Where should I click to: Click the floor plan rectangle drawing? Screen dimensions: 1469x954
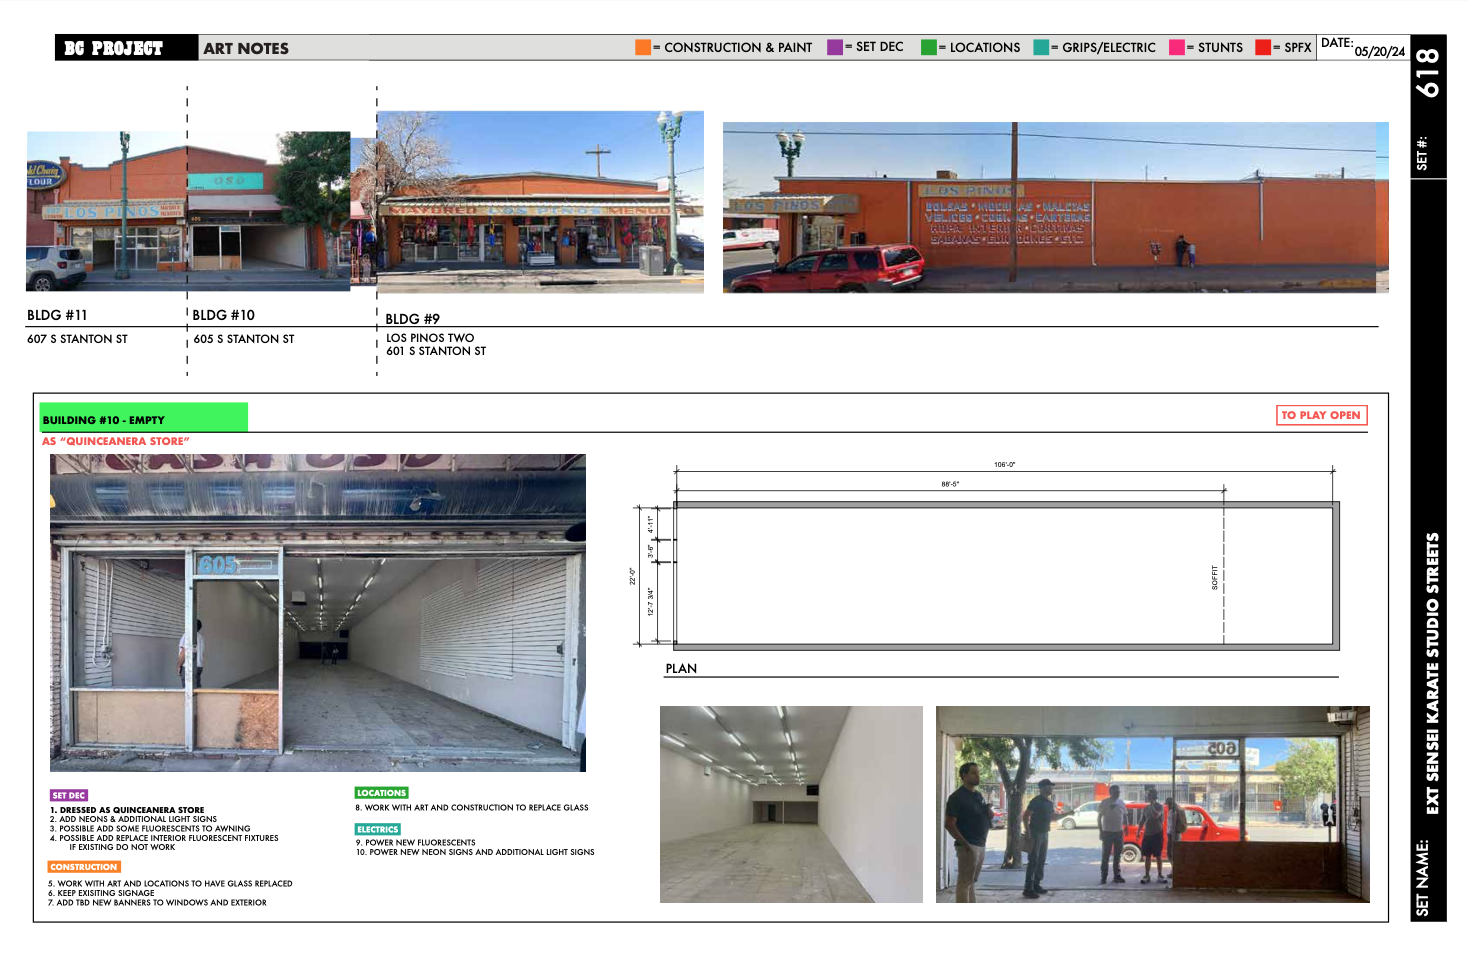click(1006, 576)
